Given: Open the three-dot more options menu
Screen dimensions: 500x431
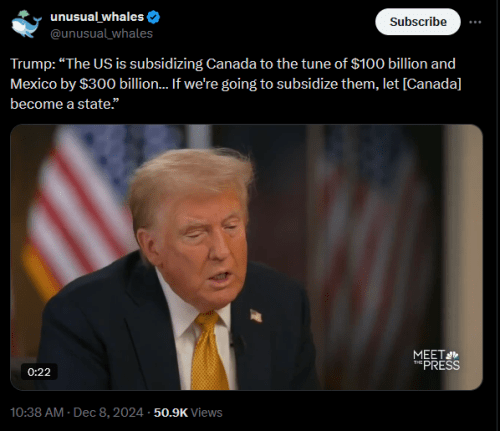Looking at the screenshot, I should [x=475, y=22].
